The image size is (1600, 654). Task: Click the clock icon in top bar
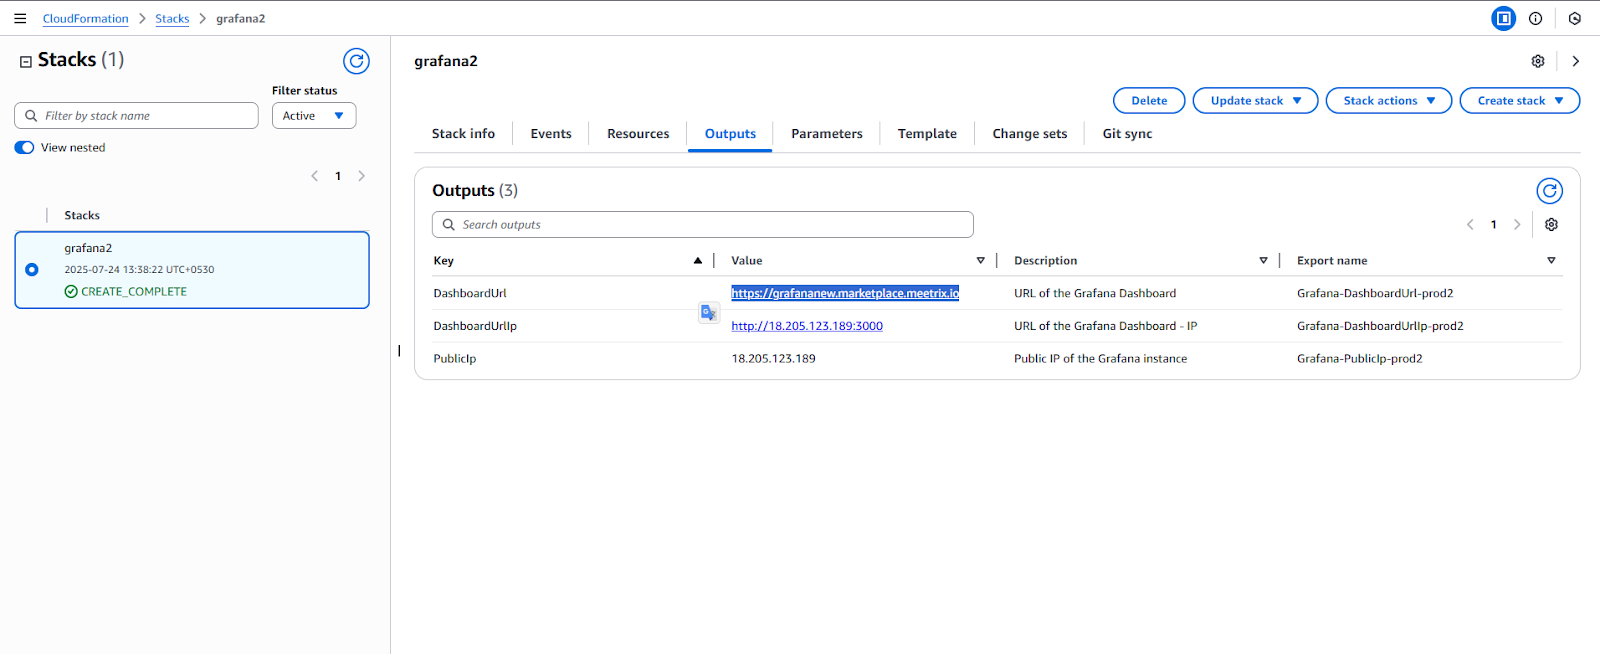1574,18
